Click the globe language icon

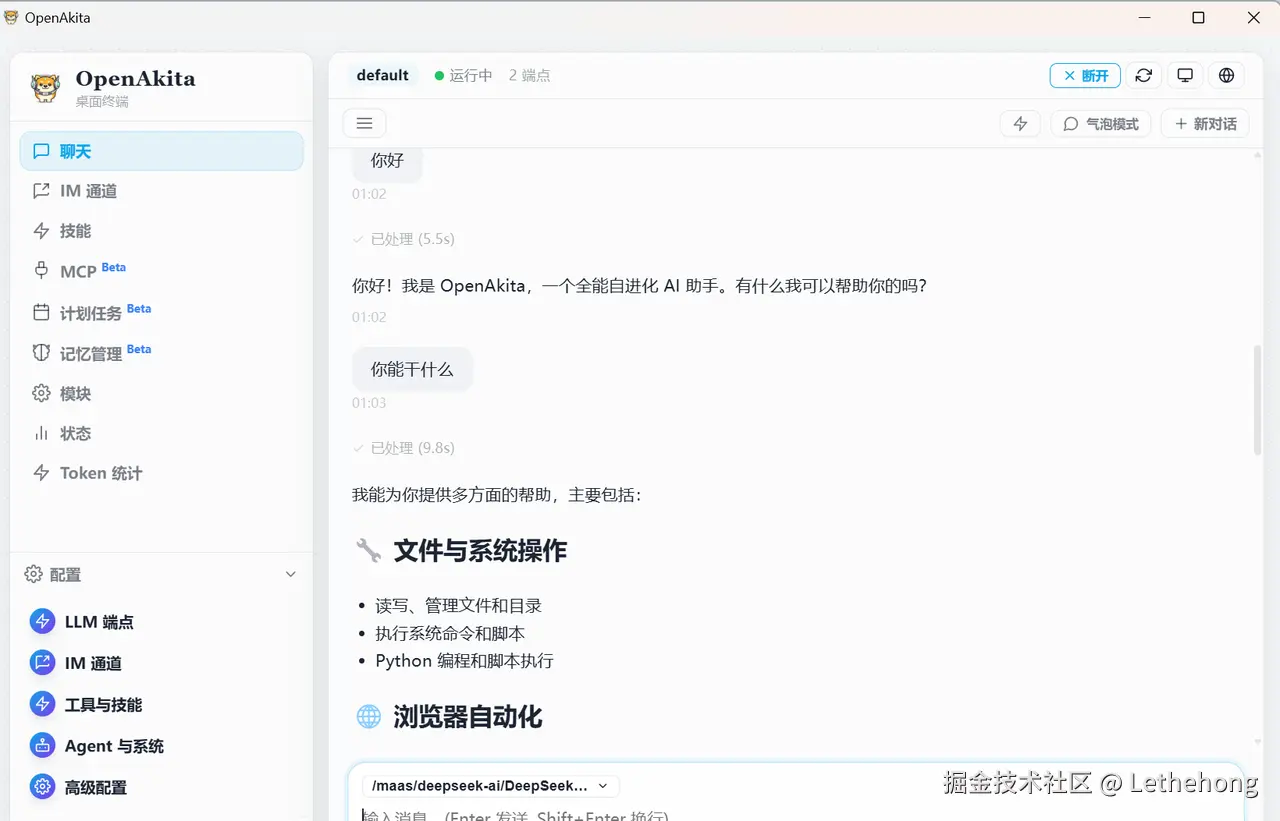point(1226,75)
